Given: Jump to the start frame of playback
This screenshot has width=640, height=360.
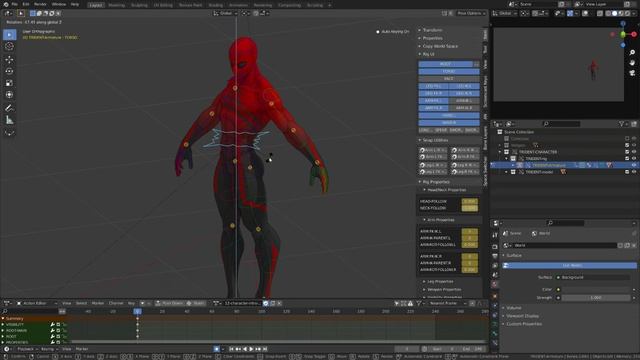Looking at the screenshot, I should coord(231,349).
